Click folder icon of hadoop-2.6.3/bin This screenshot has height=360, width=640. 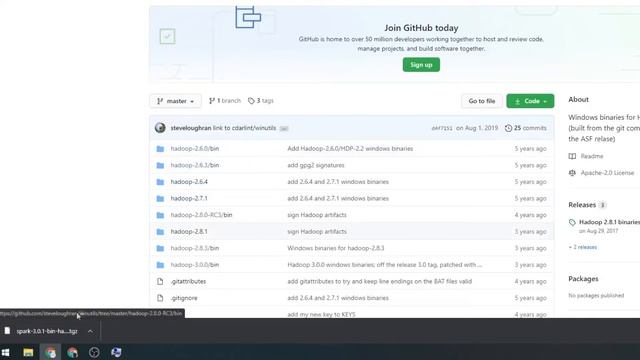click(x=160, y=165)
